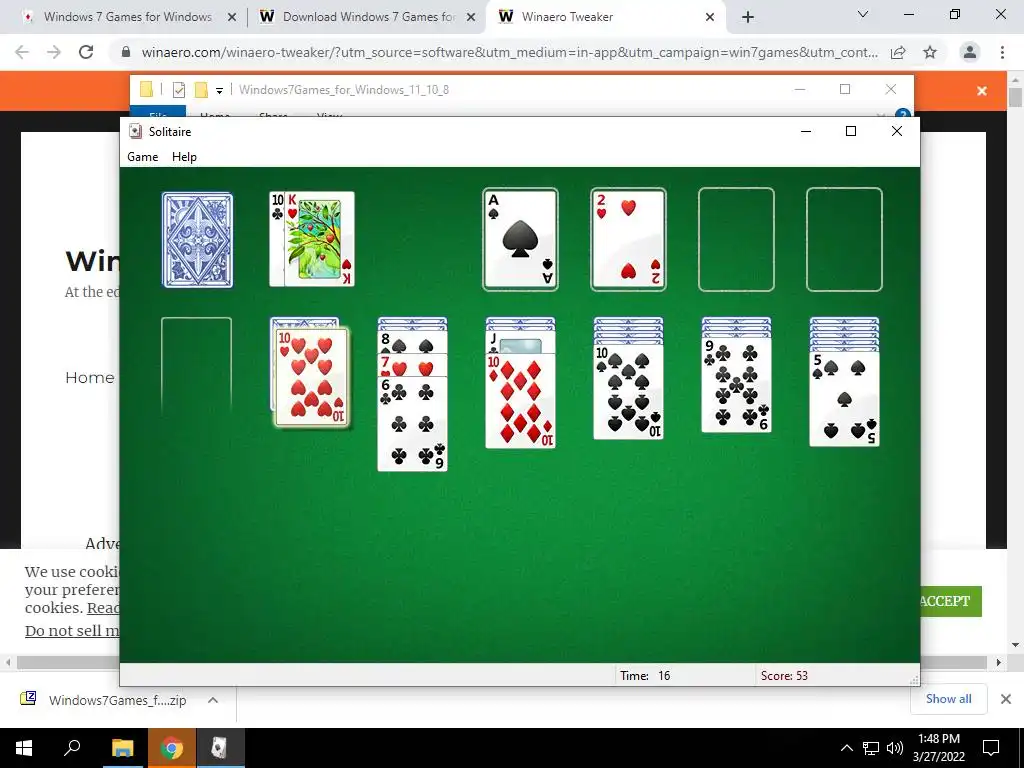Select the King of hearts waste card
The width and height of the screenshot is (1024, 768).
pyautogui.click(x=319, y=239)
